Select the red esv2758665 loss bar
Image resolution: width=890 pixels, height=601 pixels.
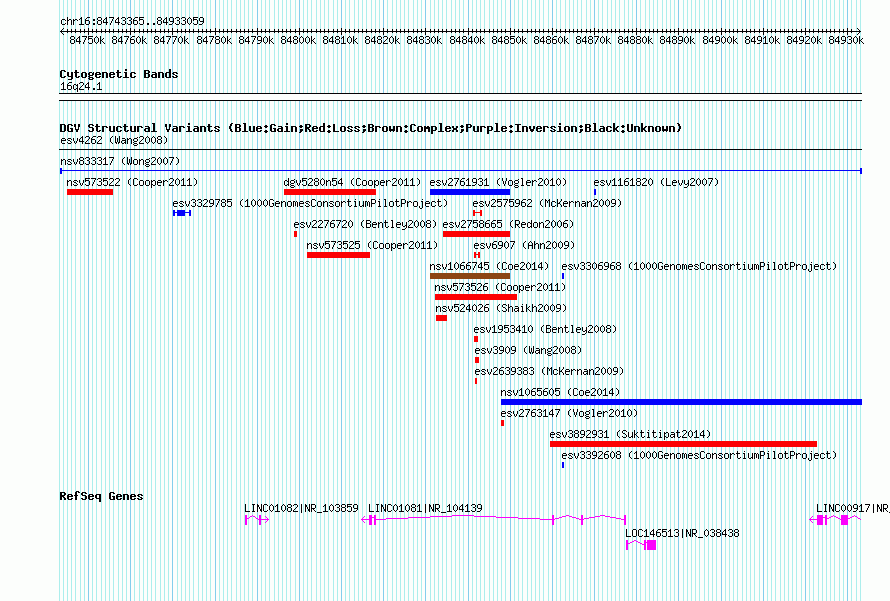pos(476,234)
